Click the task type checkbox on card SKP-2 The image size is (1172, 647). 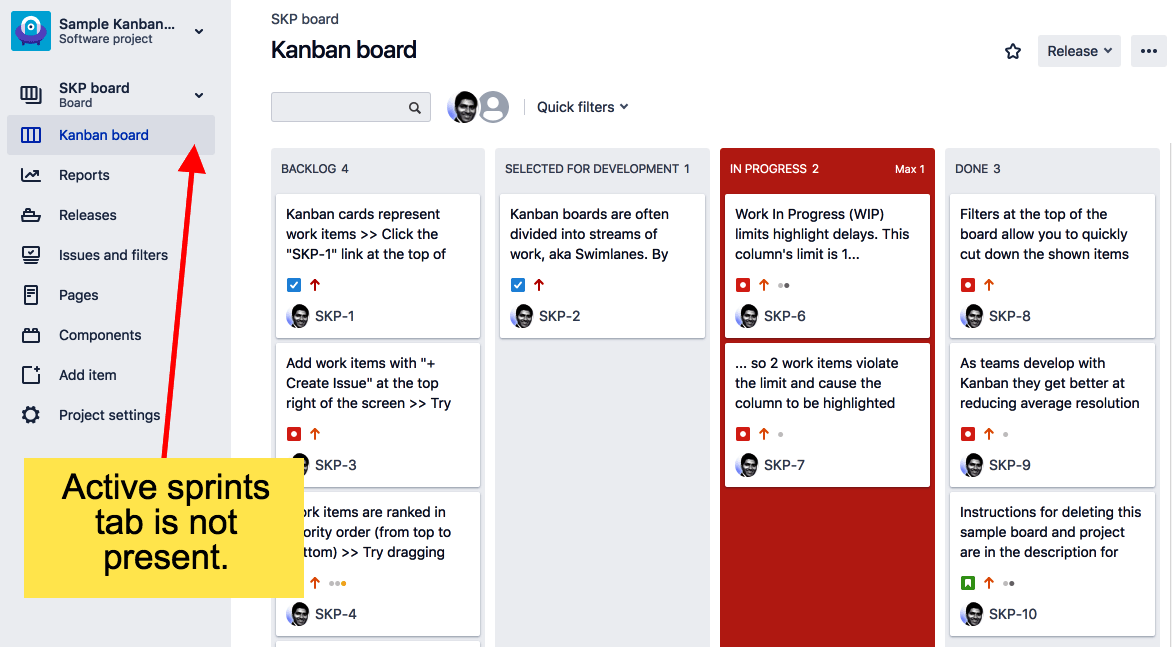point(518,285)
